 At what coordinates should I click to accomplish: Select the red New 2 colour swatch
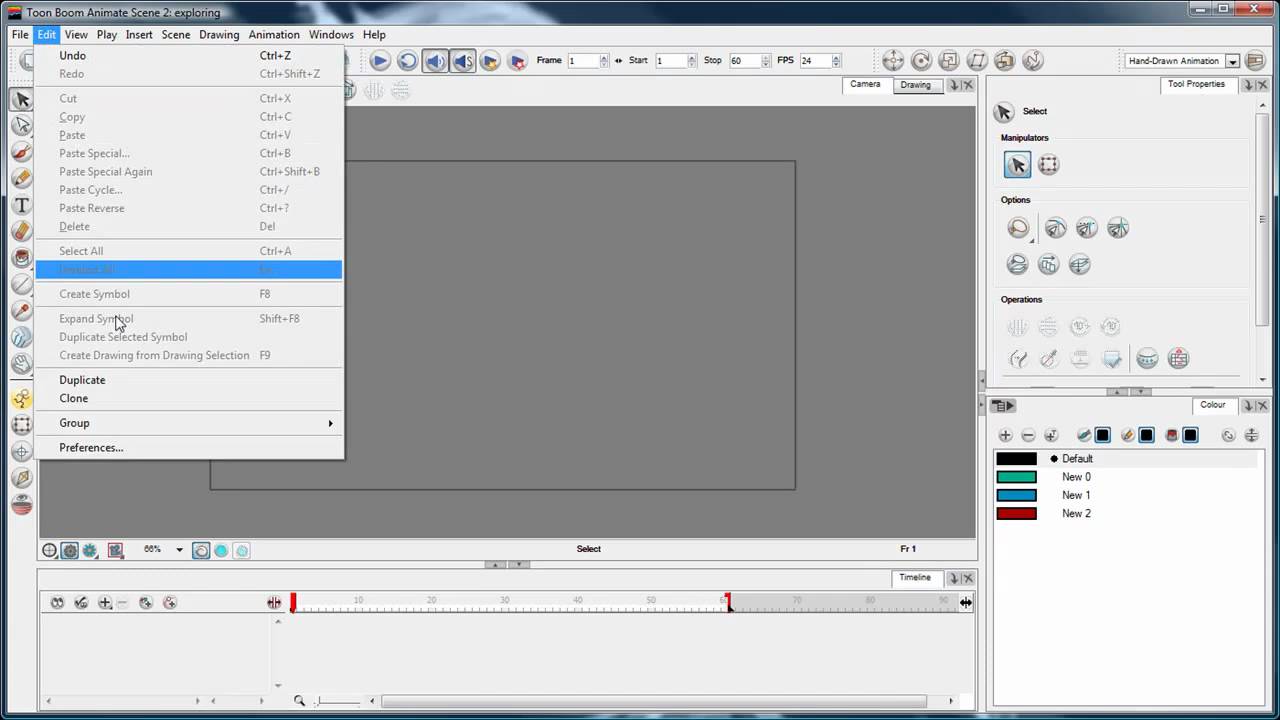pyautogui.click(x=1016, y=513)
